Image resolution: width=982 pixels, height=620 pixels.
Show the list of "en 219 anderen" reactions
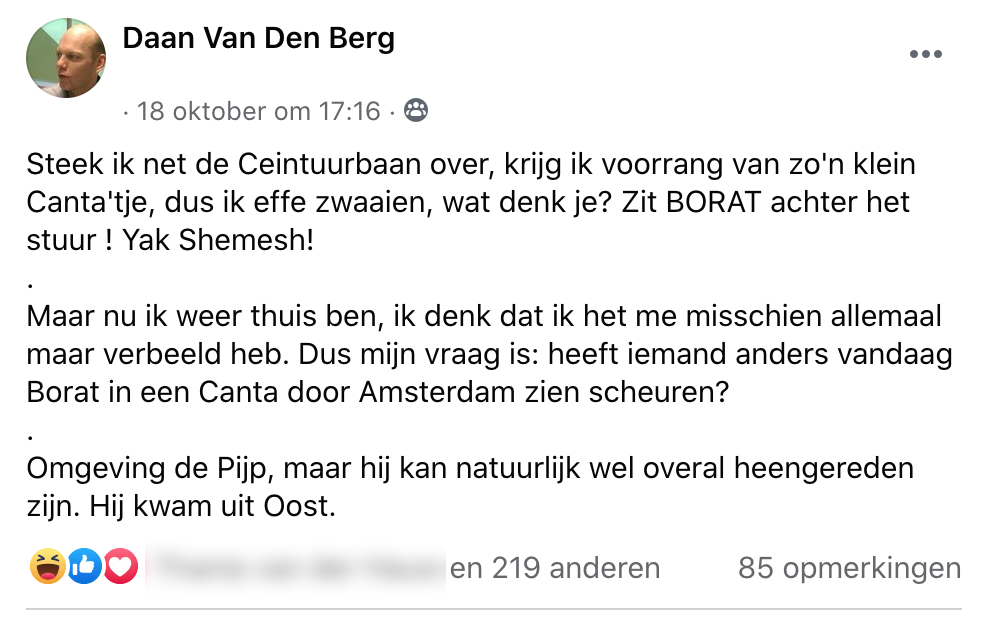click(555, 568)
